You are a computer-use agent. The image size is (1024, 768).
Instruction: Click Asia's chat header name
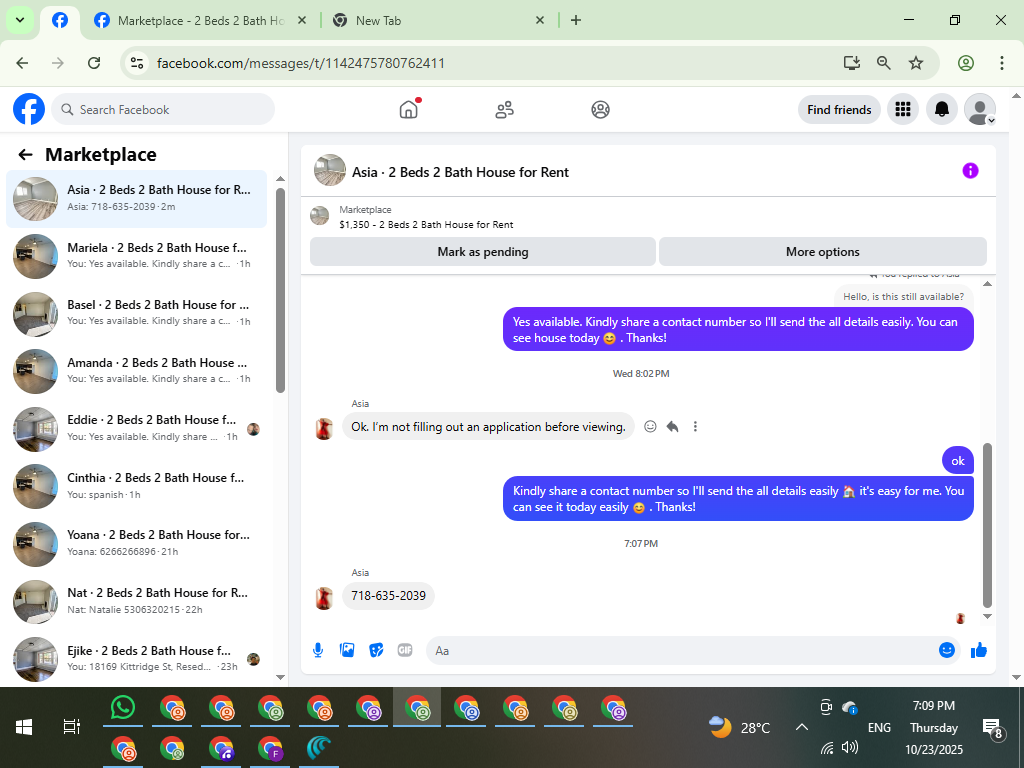(x=460, y=172)
